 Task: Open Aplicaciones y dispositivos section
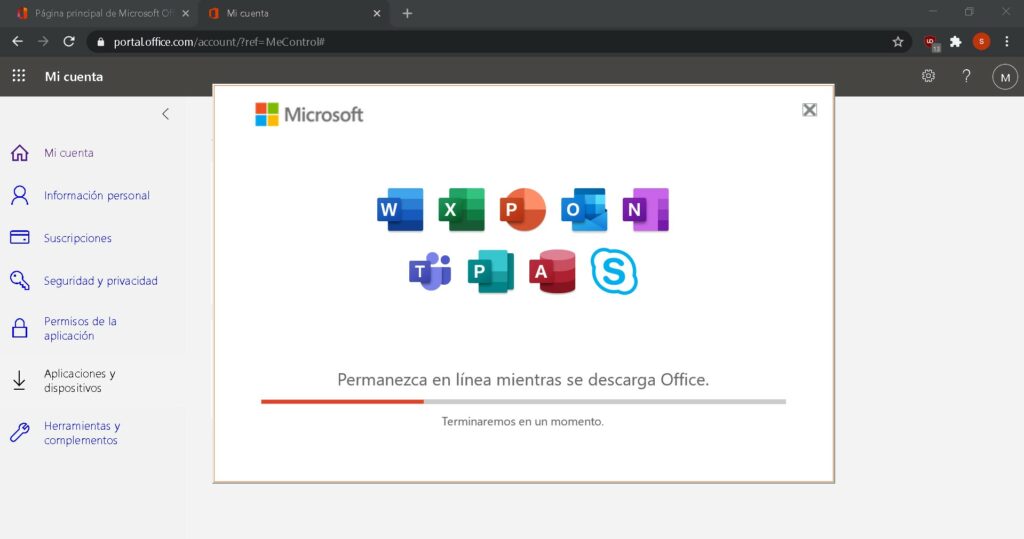point(80,381)
